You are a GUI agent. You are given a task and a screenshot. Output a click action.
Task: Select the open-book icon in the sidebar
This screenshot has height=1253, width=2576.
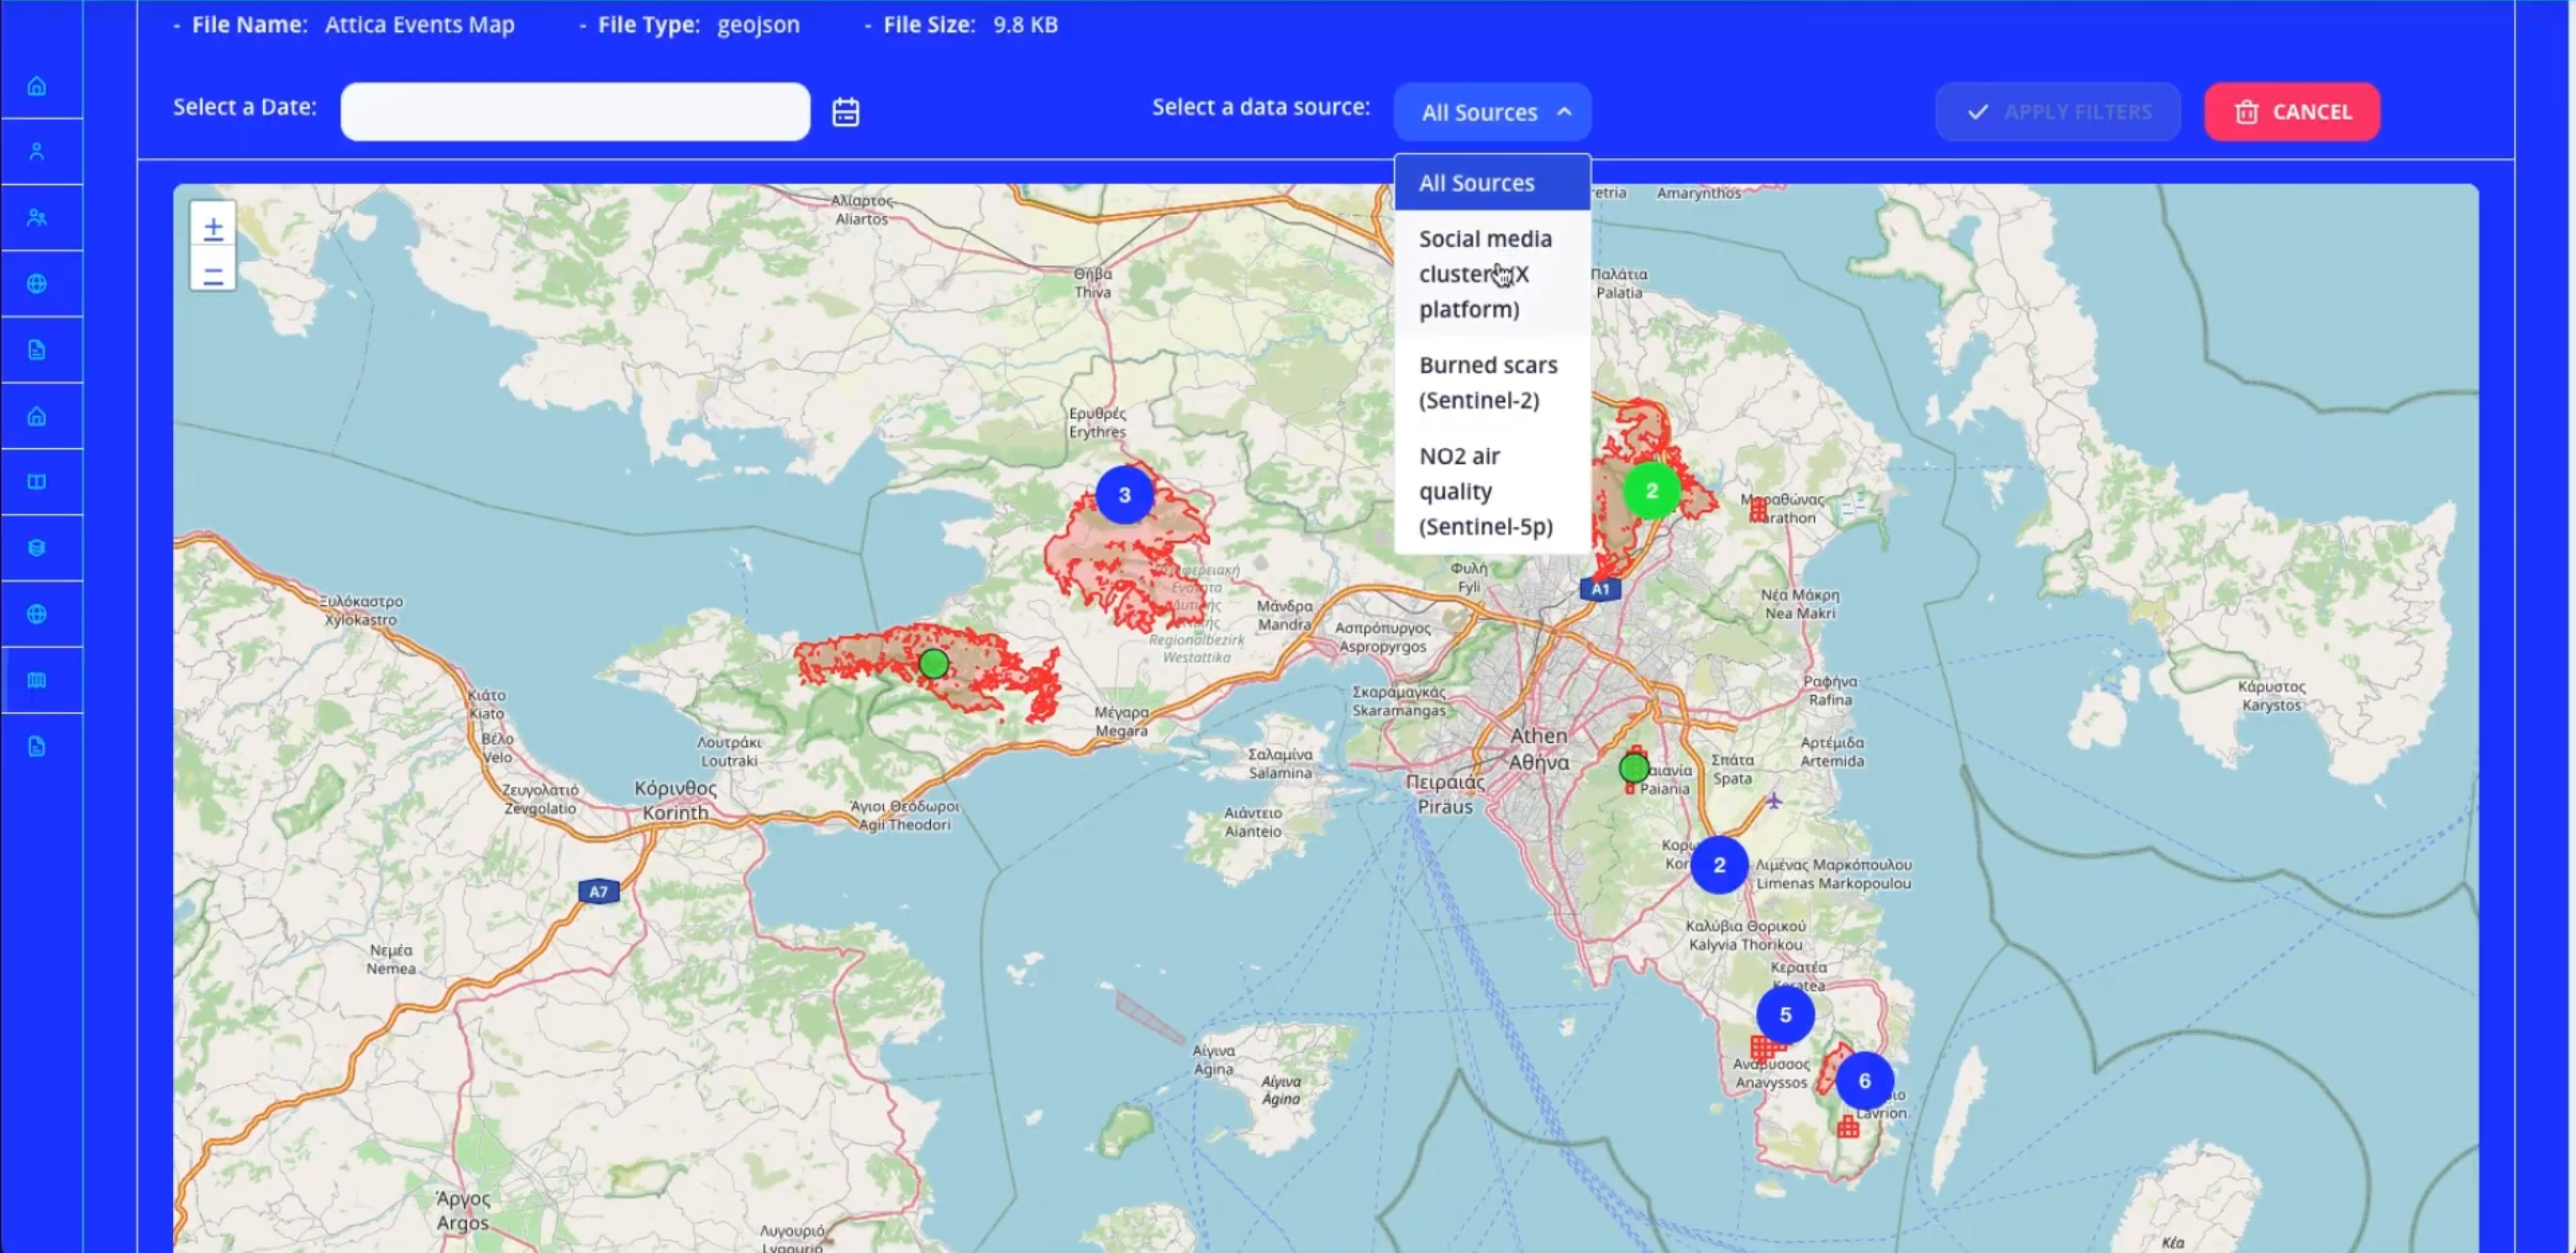(x=37, y=481)
